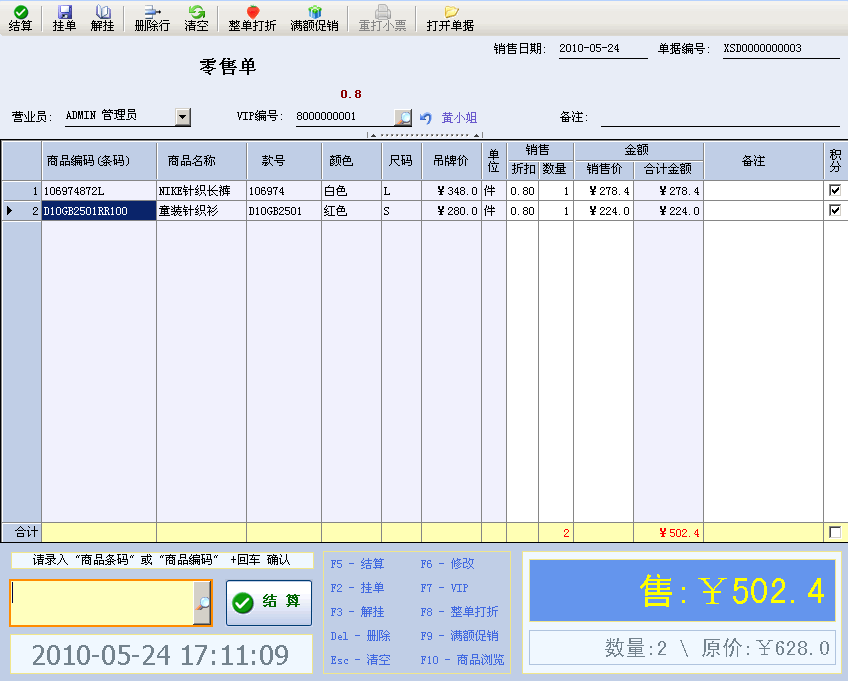Click the 备注 remark input line
848x681 pixels.
720,117
